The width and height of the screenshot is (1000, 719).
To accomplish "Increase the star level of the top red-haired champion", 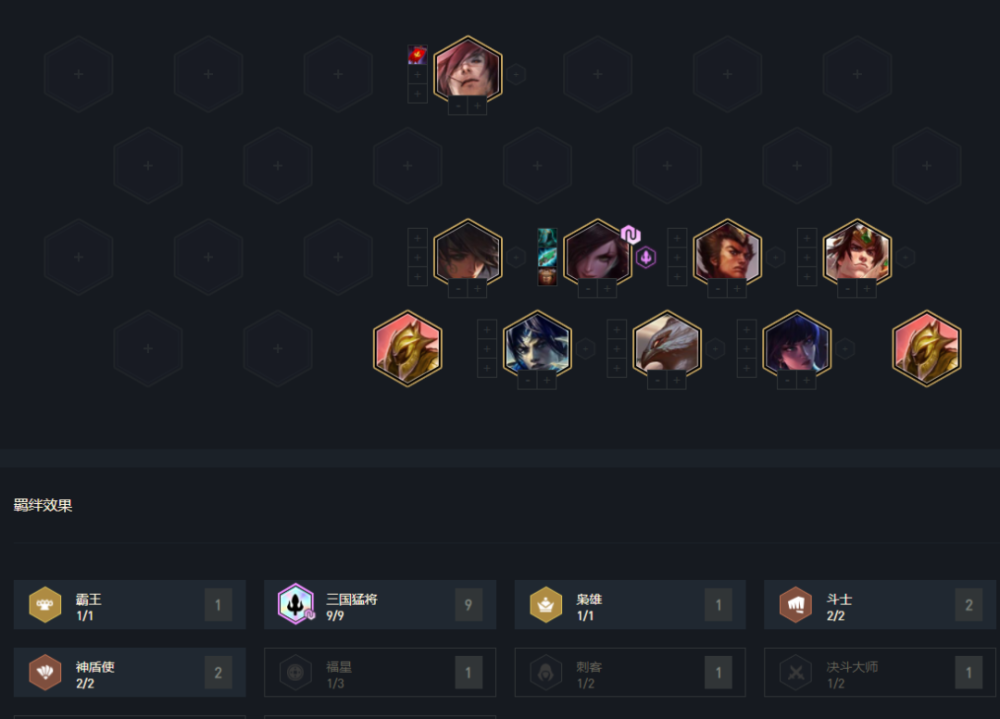I will tap(477, 106).
